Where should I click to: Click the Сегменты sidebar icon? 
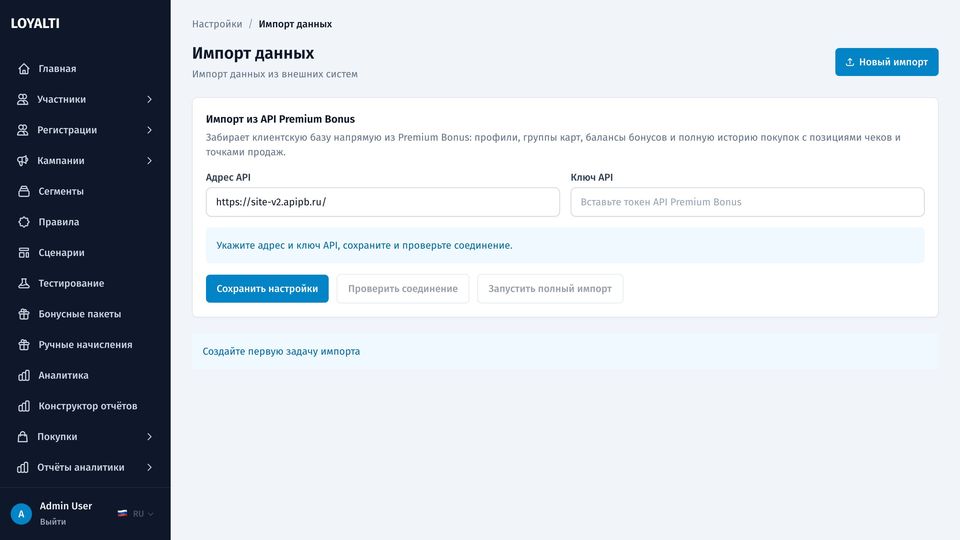coord(24,191)
